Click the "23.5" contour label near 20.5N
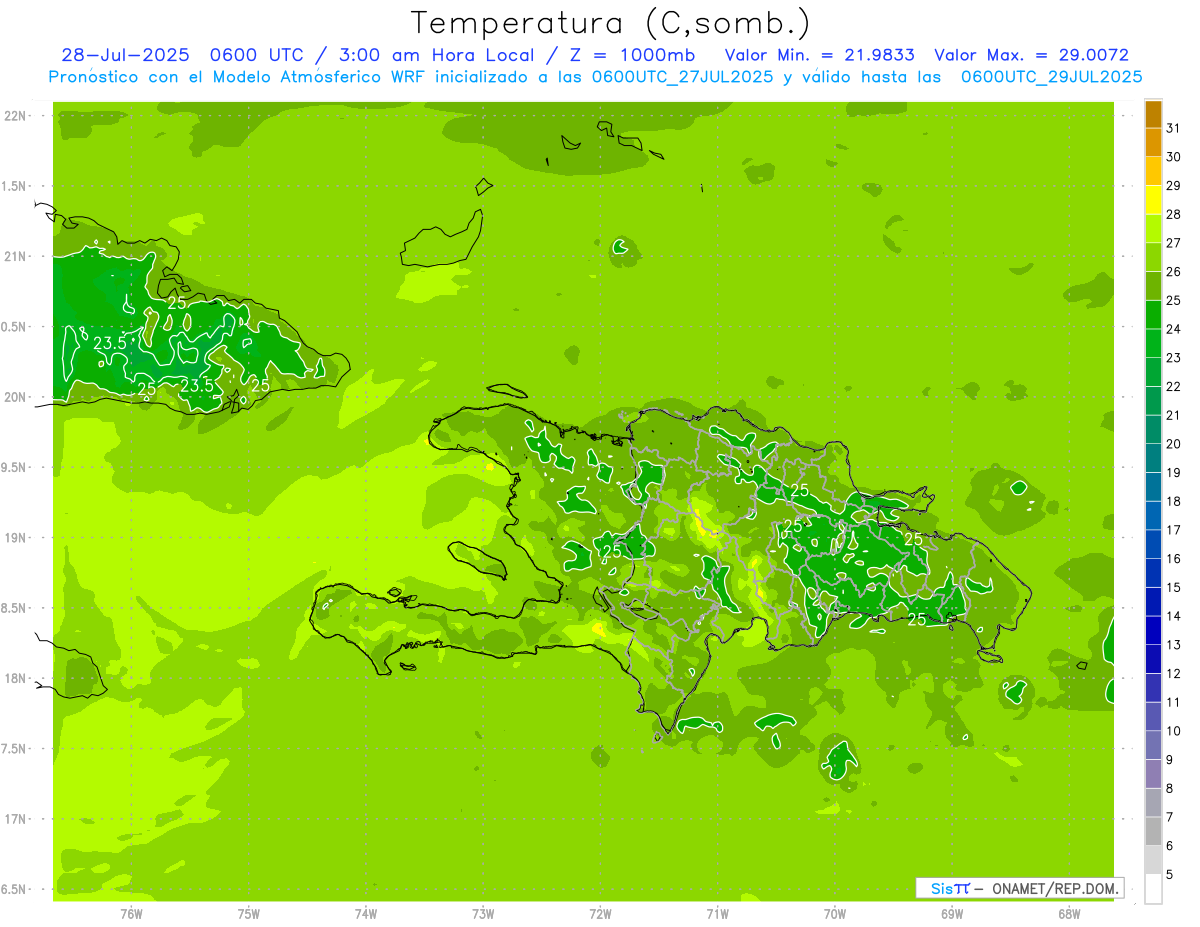The image size is (1200, 927). coord(108,343)
